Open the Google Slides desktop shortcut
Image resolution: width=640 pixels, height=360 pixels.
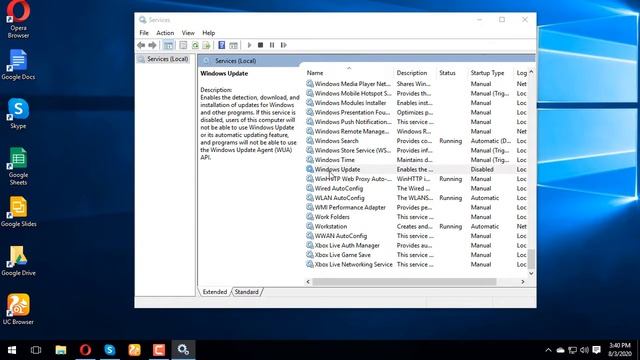pos(18,211)
